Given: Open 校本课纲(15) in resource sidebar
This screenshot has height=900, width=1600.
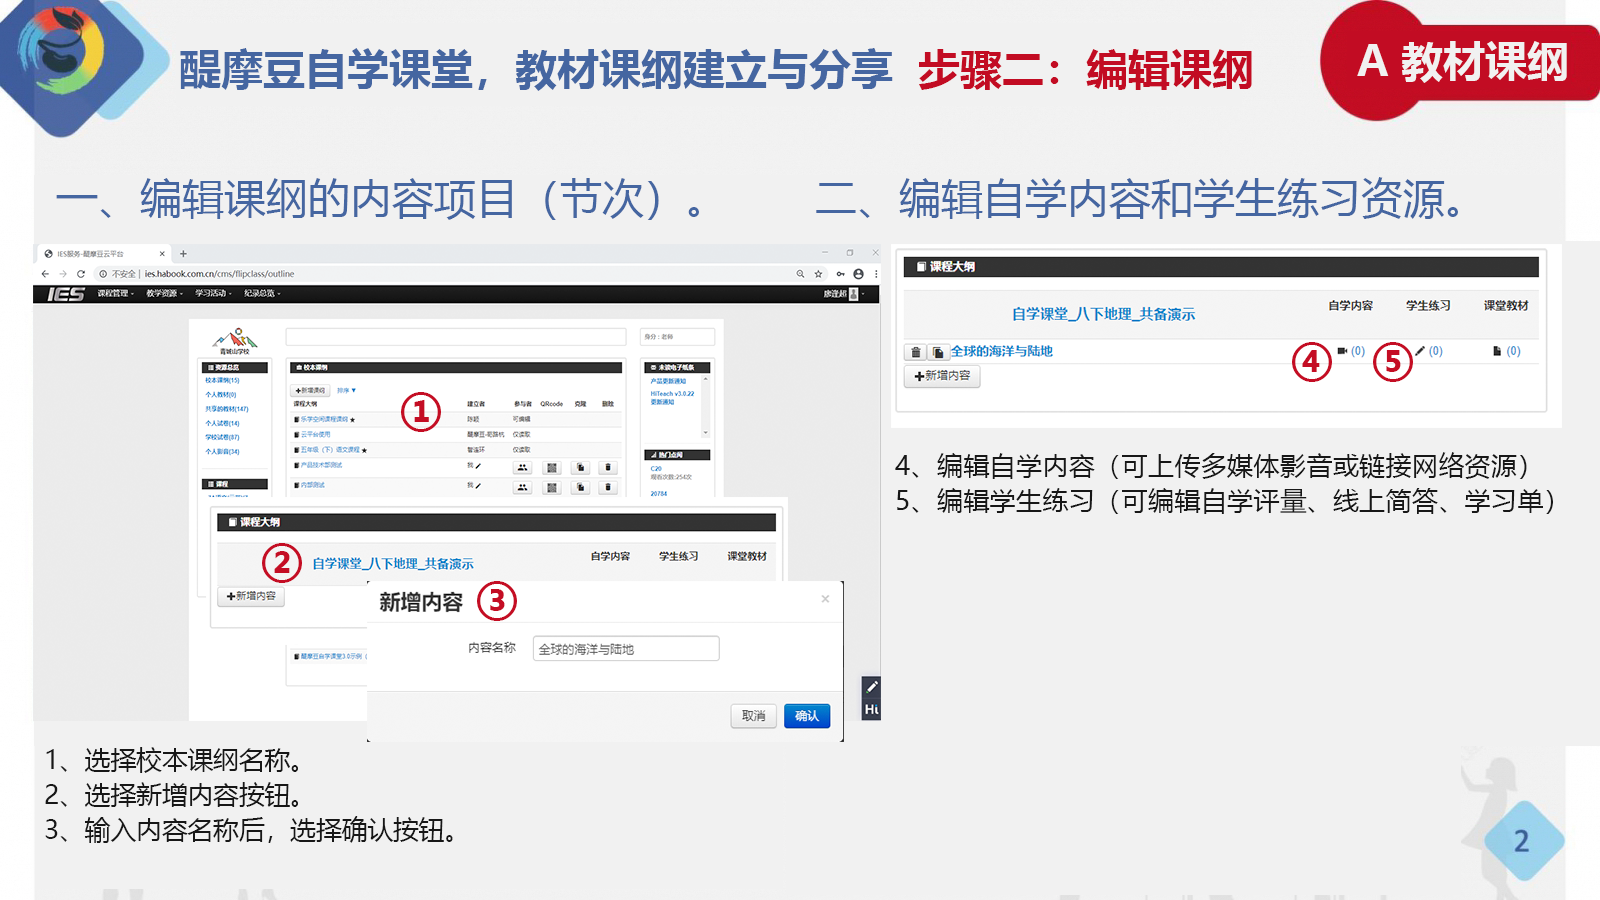Looking at the screenshot, I should pos(222,380).
